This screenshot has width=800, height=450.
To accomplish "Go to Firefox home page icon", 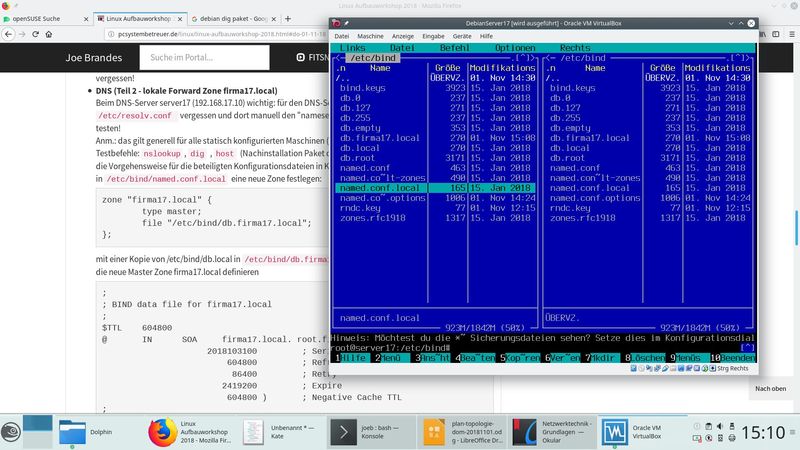I will [49, 34].
